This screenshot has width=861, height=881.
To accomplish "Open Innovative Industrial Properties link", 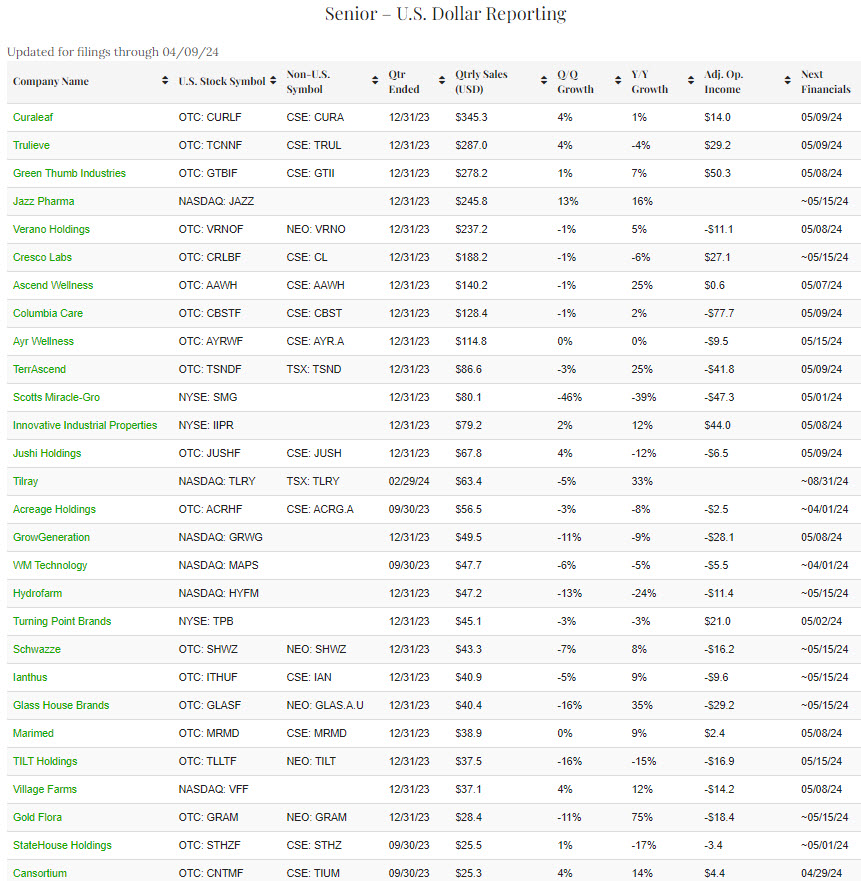I will 85,425.
